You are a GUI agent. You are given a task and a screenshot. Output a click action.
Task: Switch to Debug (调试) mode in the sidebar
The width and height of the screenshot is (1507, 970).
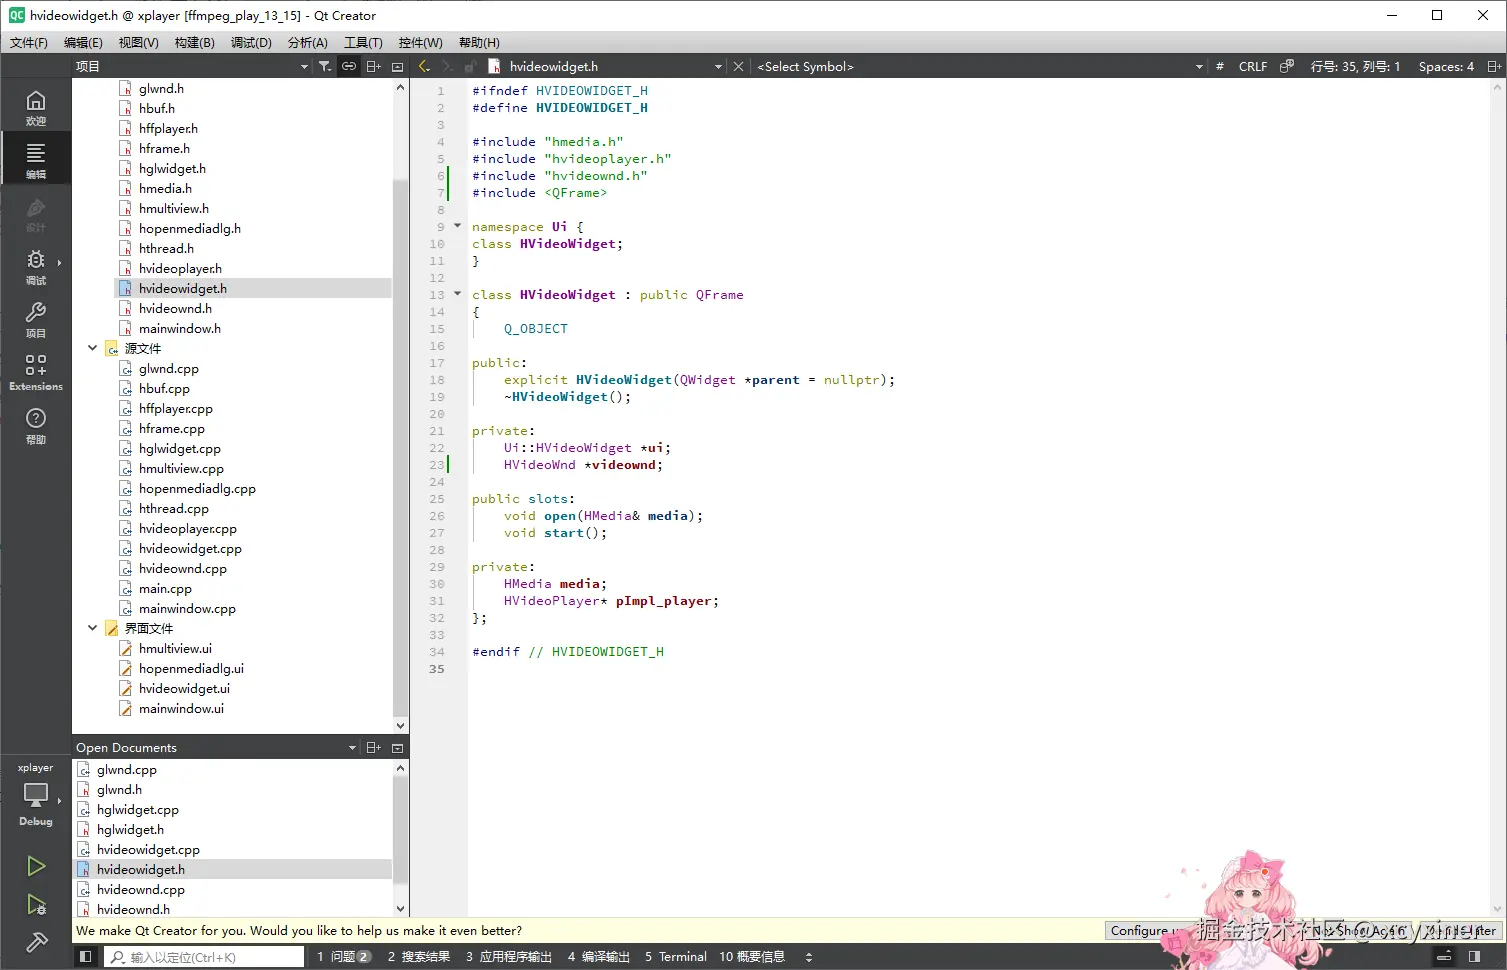tap(36, 266)
